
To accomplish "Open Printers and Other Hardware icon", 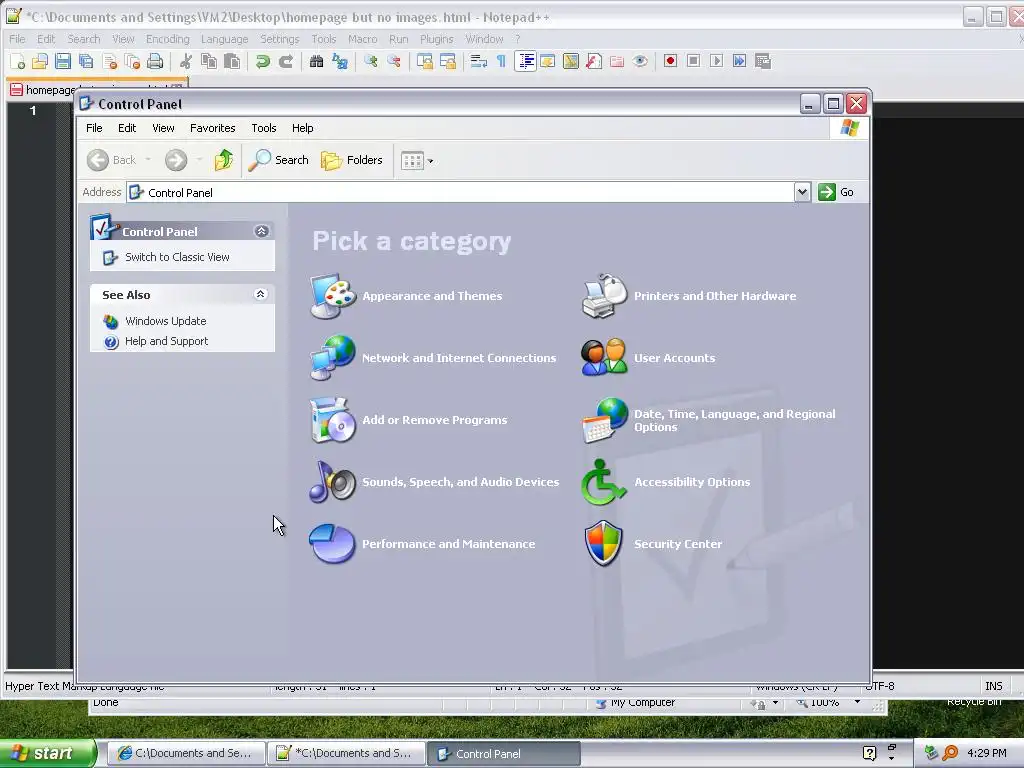I will pyautogui.click(x=604, y=296).
